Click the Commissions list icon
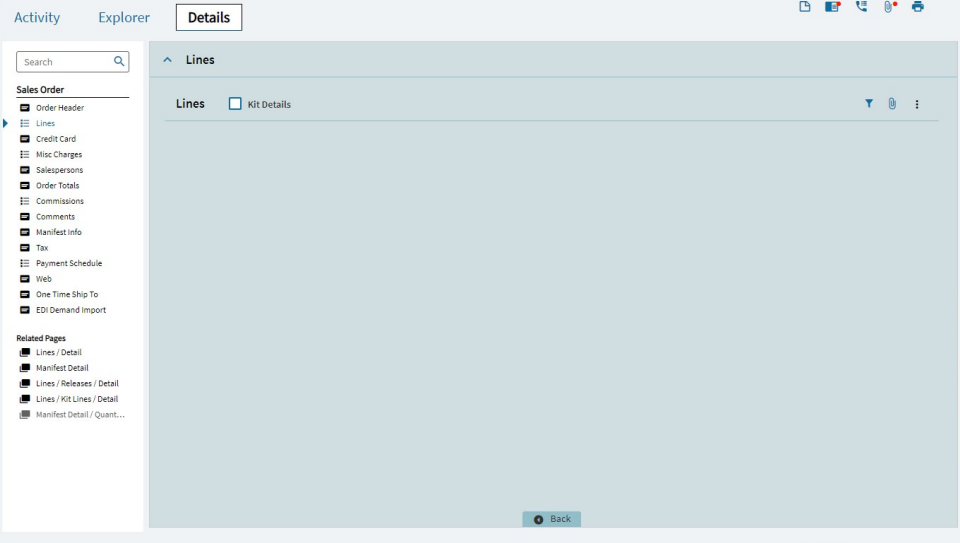Viewport: 960px width, 543px height. coord(24,201)
